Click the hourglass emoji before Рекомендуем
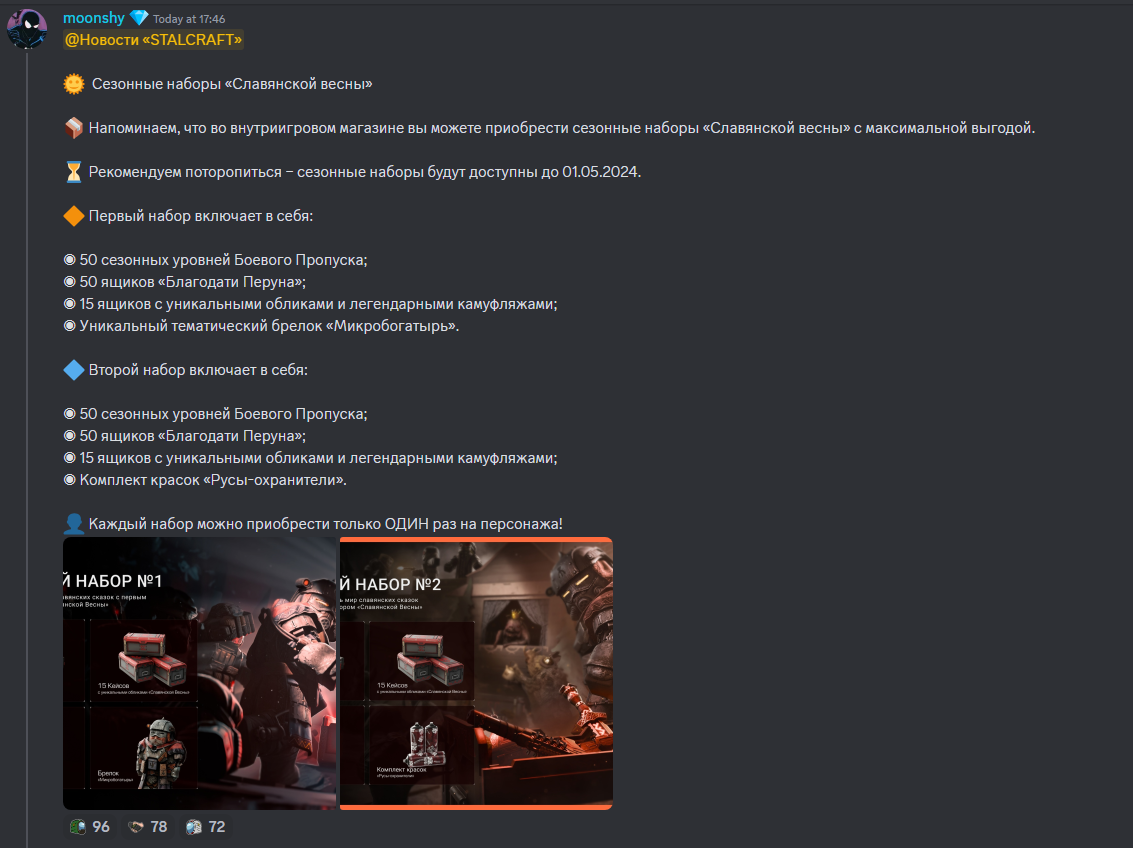Viewport: 1133px width, 848px height. click(x=74, y=173)
